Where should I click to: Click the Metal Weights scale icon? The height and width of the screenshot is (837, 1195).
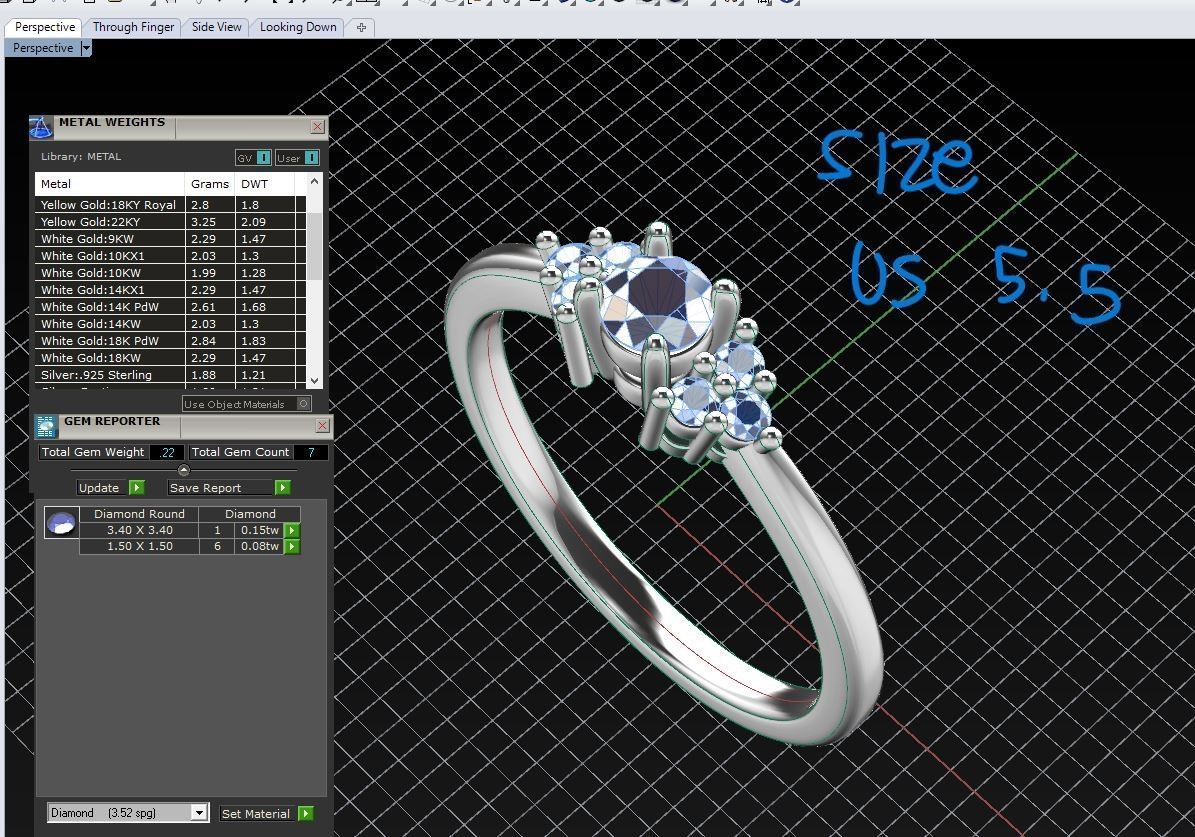[x=41, y=127]
